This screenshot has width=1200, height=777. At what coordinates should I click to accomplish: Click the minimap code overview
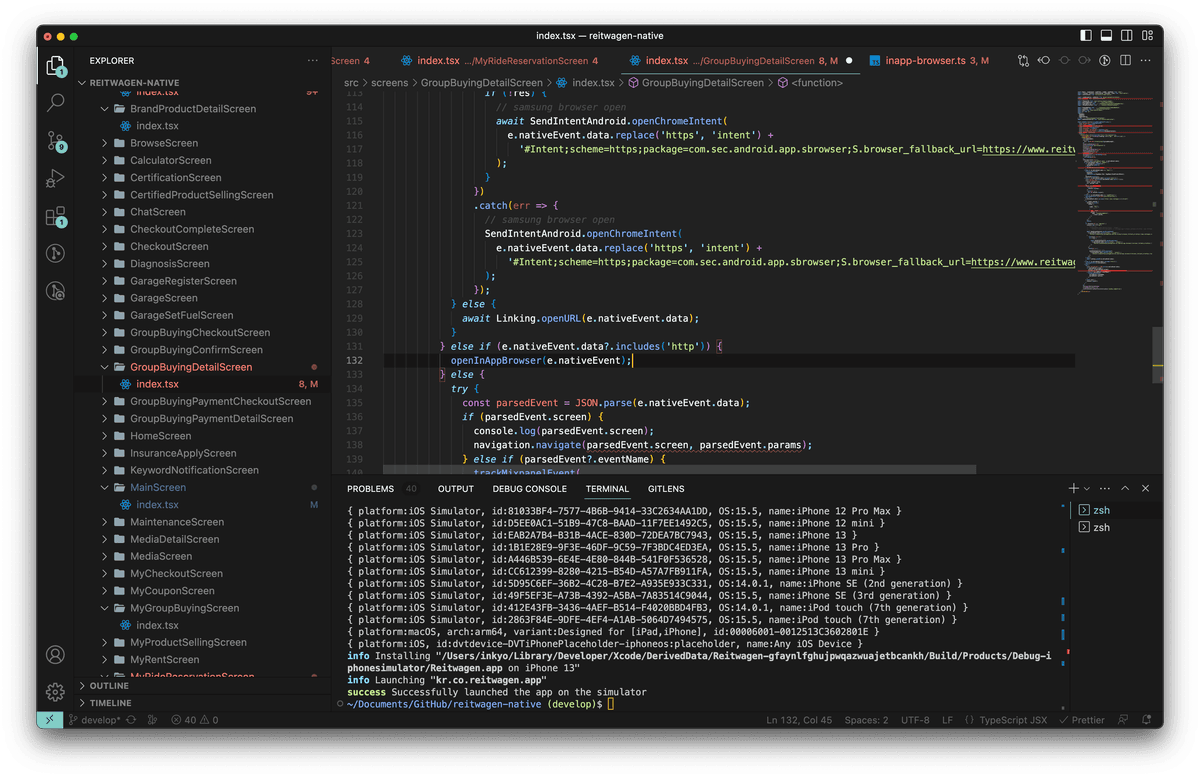pos(1114,190)
